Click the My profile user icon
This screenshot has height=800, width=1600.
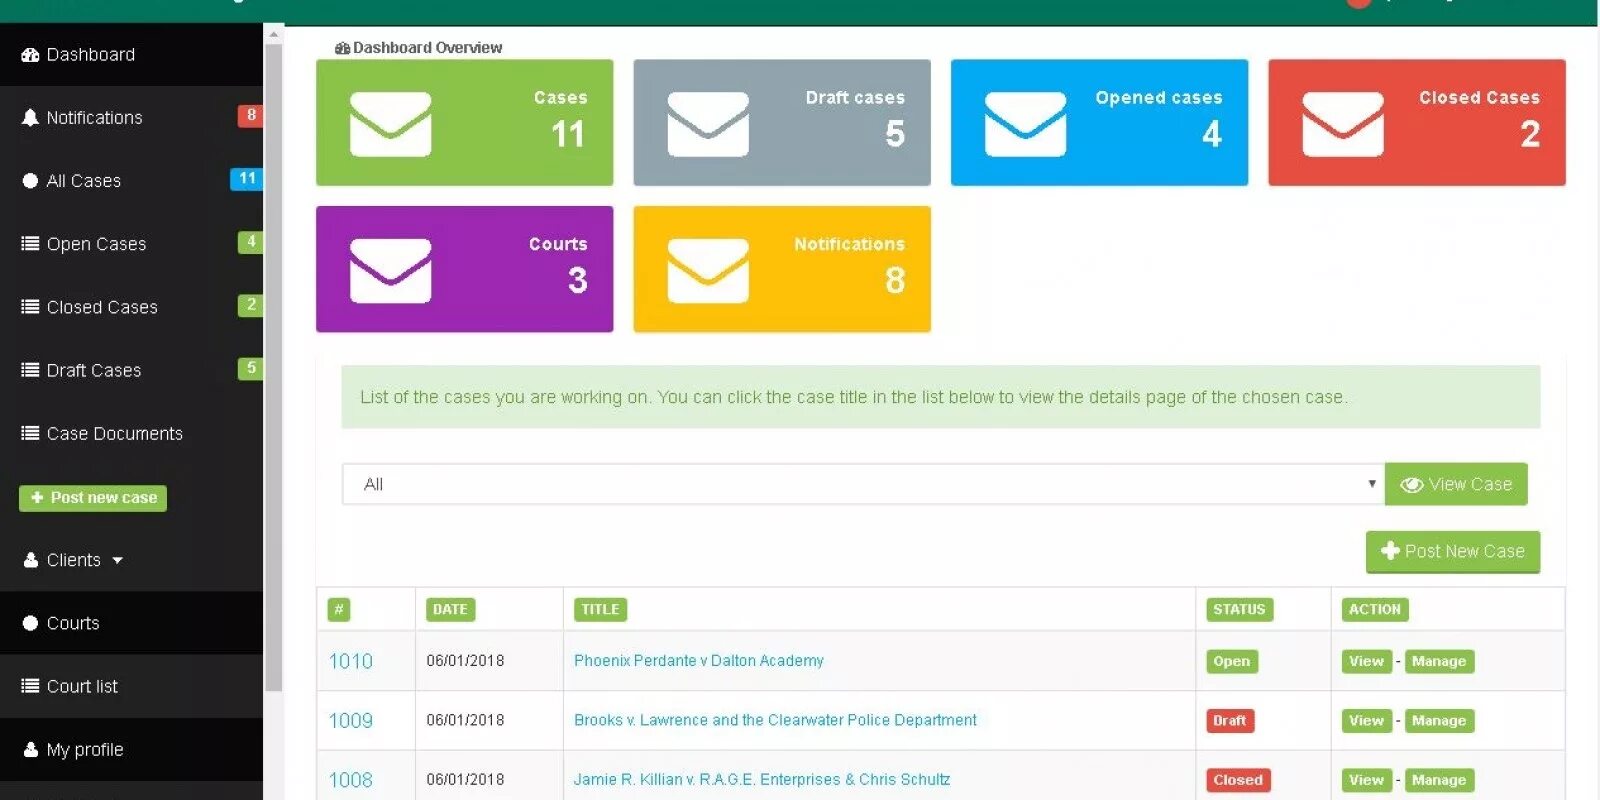point(30,749)
